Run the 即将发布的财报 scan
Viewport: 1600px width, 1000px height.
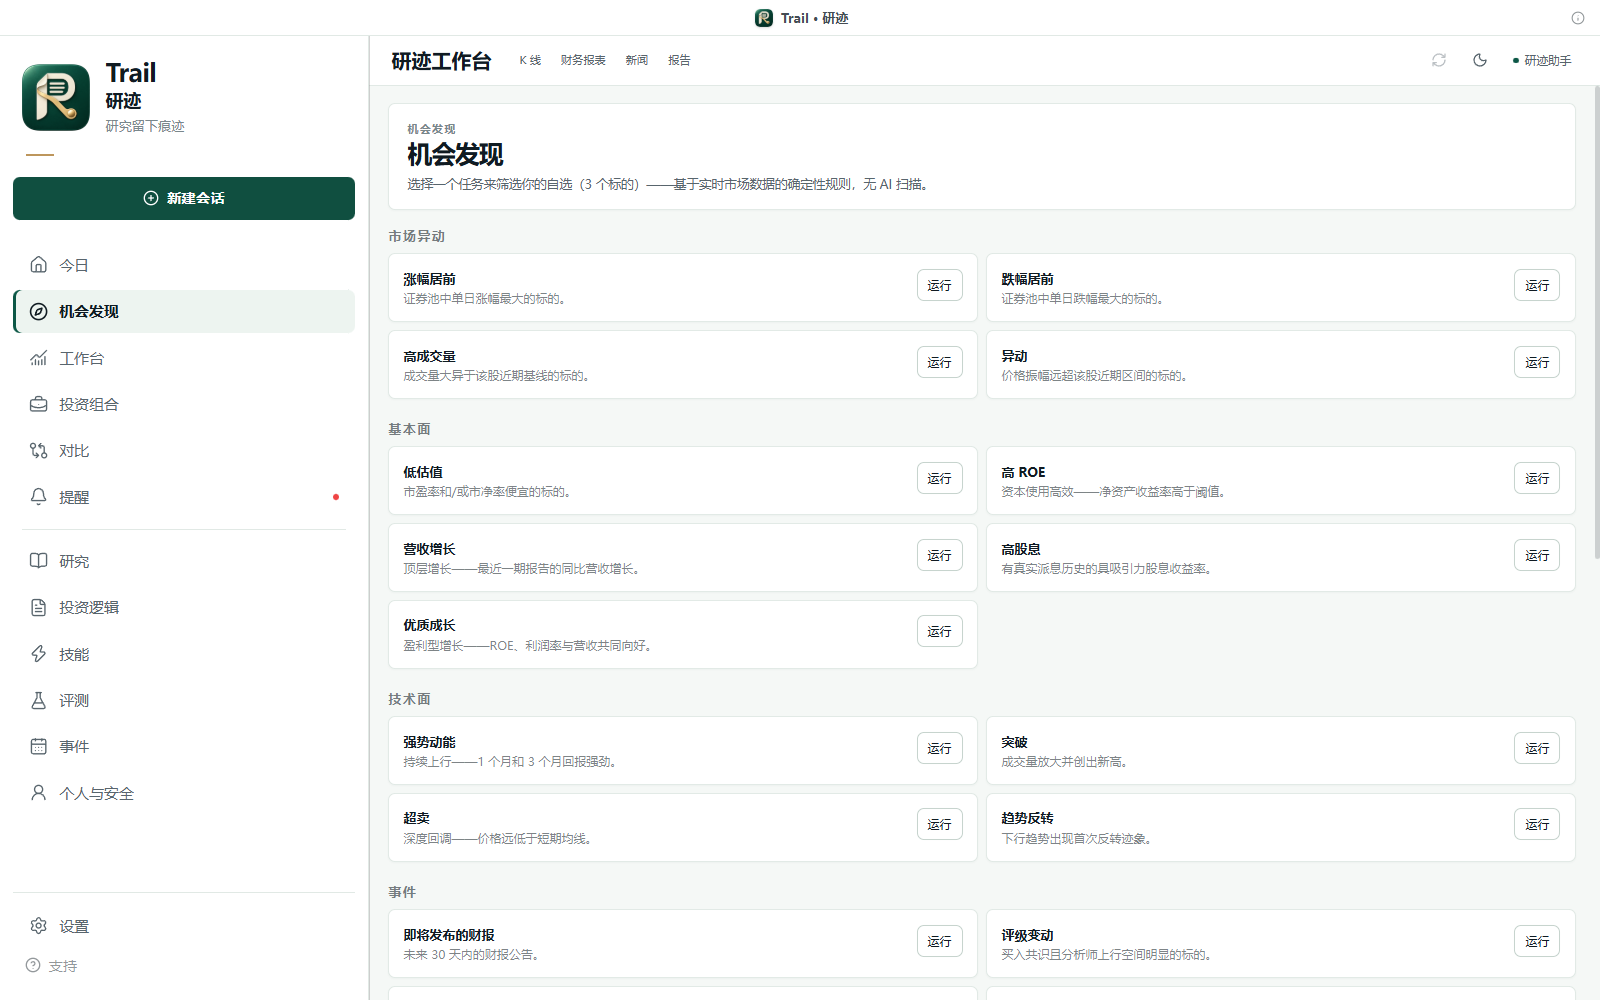coord(940,941)
